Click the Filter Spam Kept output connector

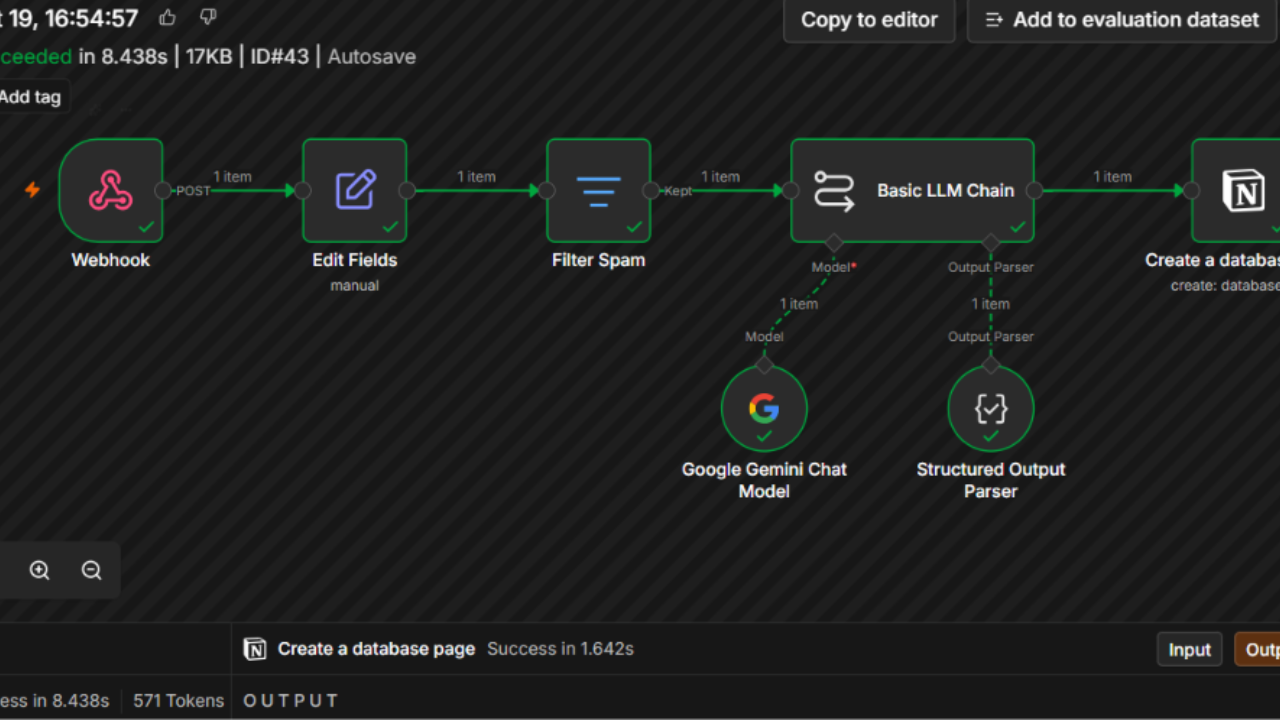[x=651, y=190]
